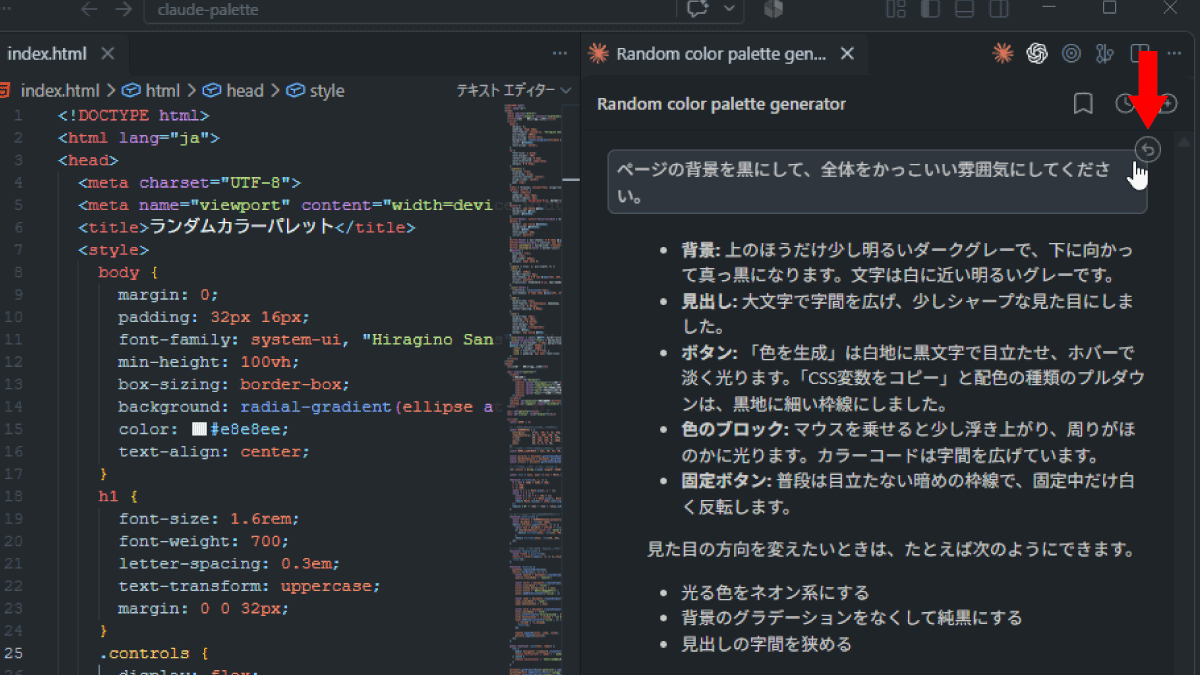Start a new chat with plus icon
Image resolution: width=1200 pixels, height=675 pixels.
1166,104
